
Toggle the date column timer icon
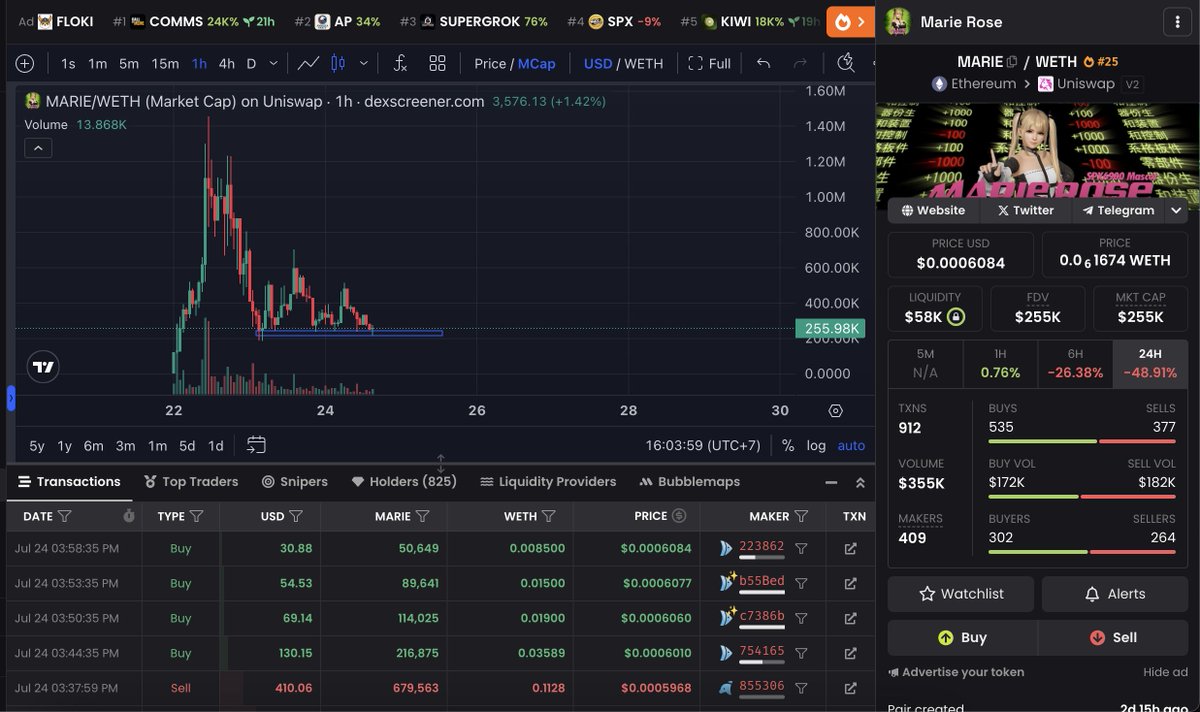[x=129, y=516]
